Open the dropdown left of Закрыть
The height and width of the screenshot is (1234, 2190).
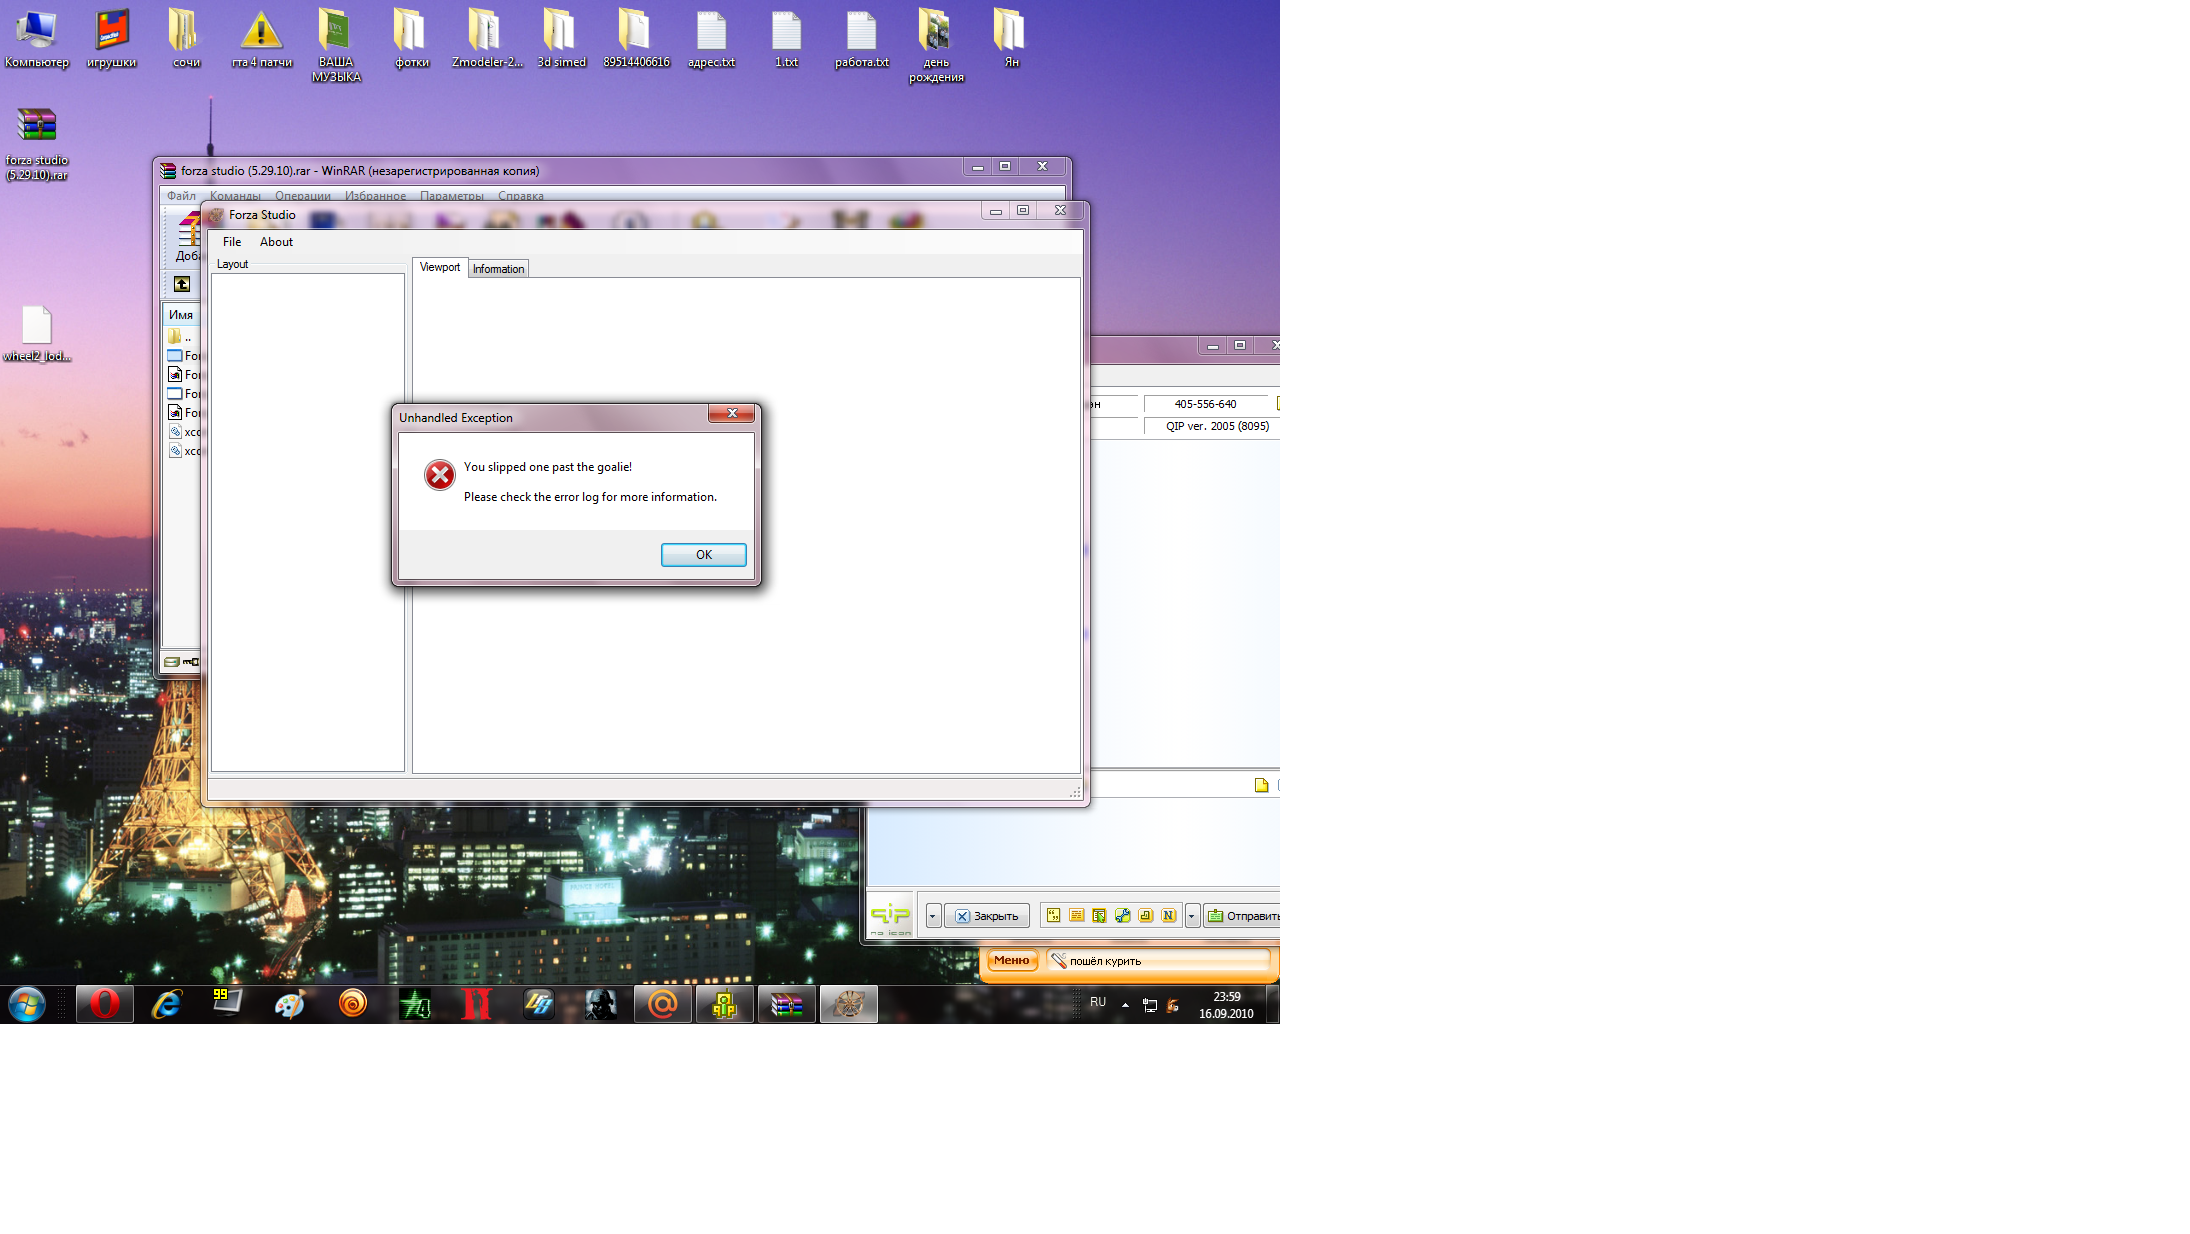932,916
